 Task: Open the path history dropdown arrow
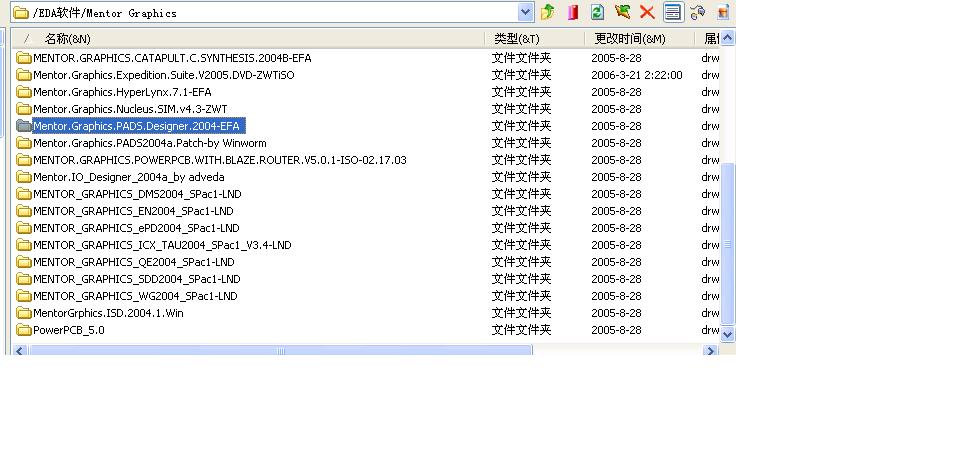point(526,12)
